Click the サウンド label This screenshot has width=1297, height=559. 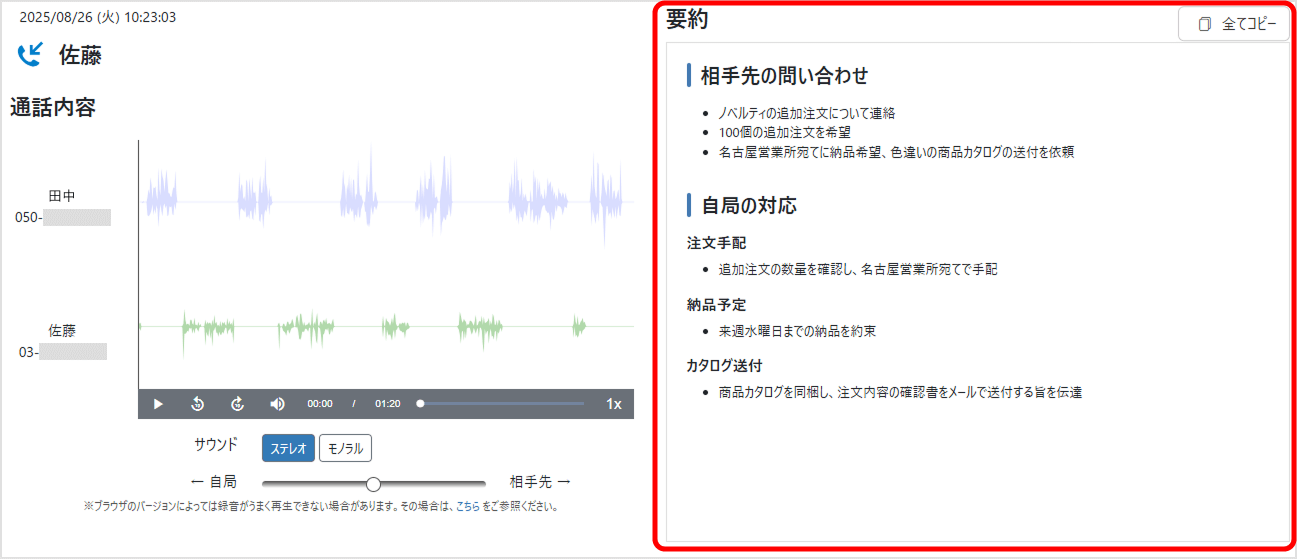[217, 444]
